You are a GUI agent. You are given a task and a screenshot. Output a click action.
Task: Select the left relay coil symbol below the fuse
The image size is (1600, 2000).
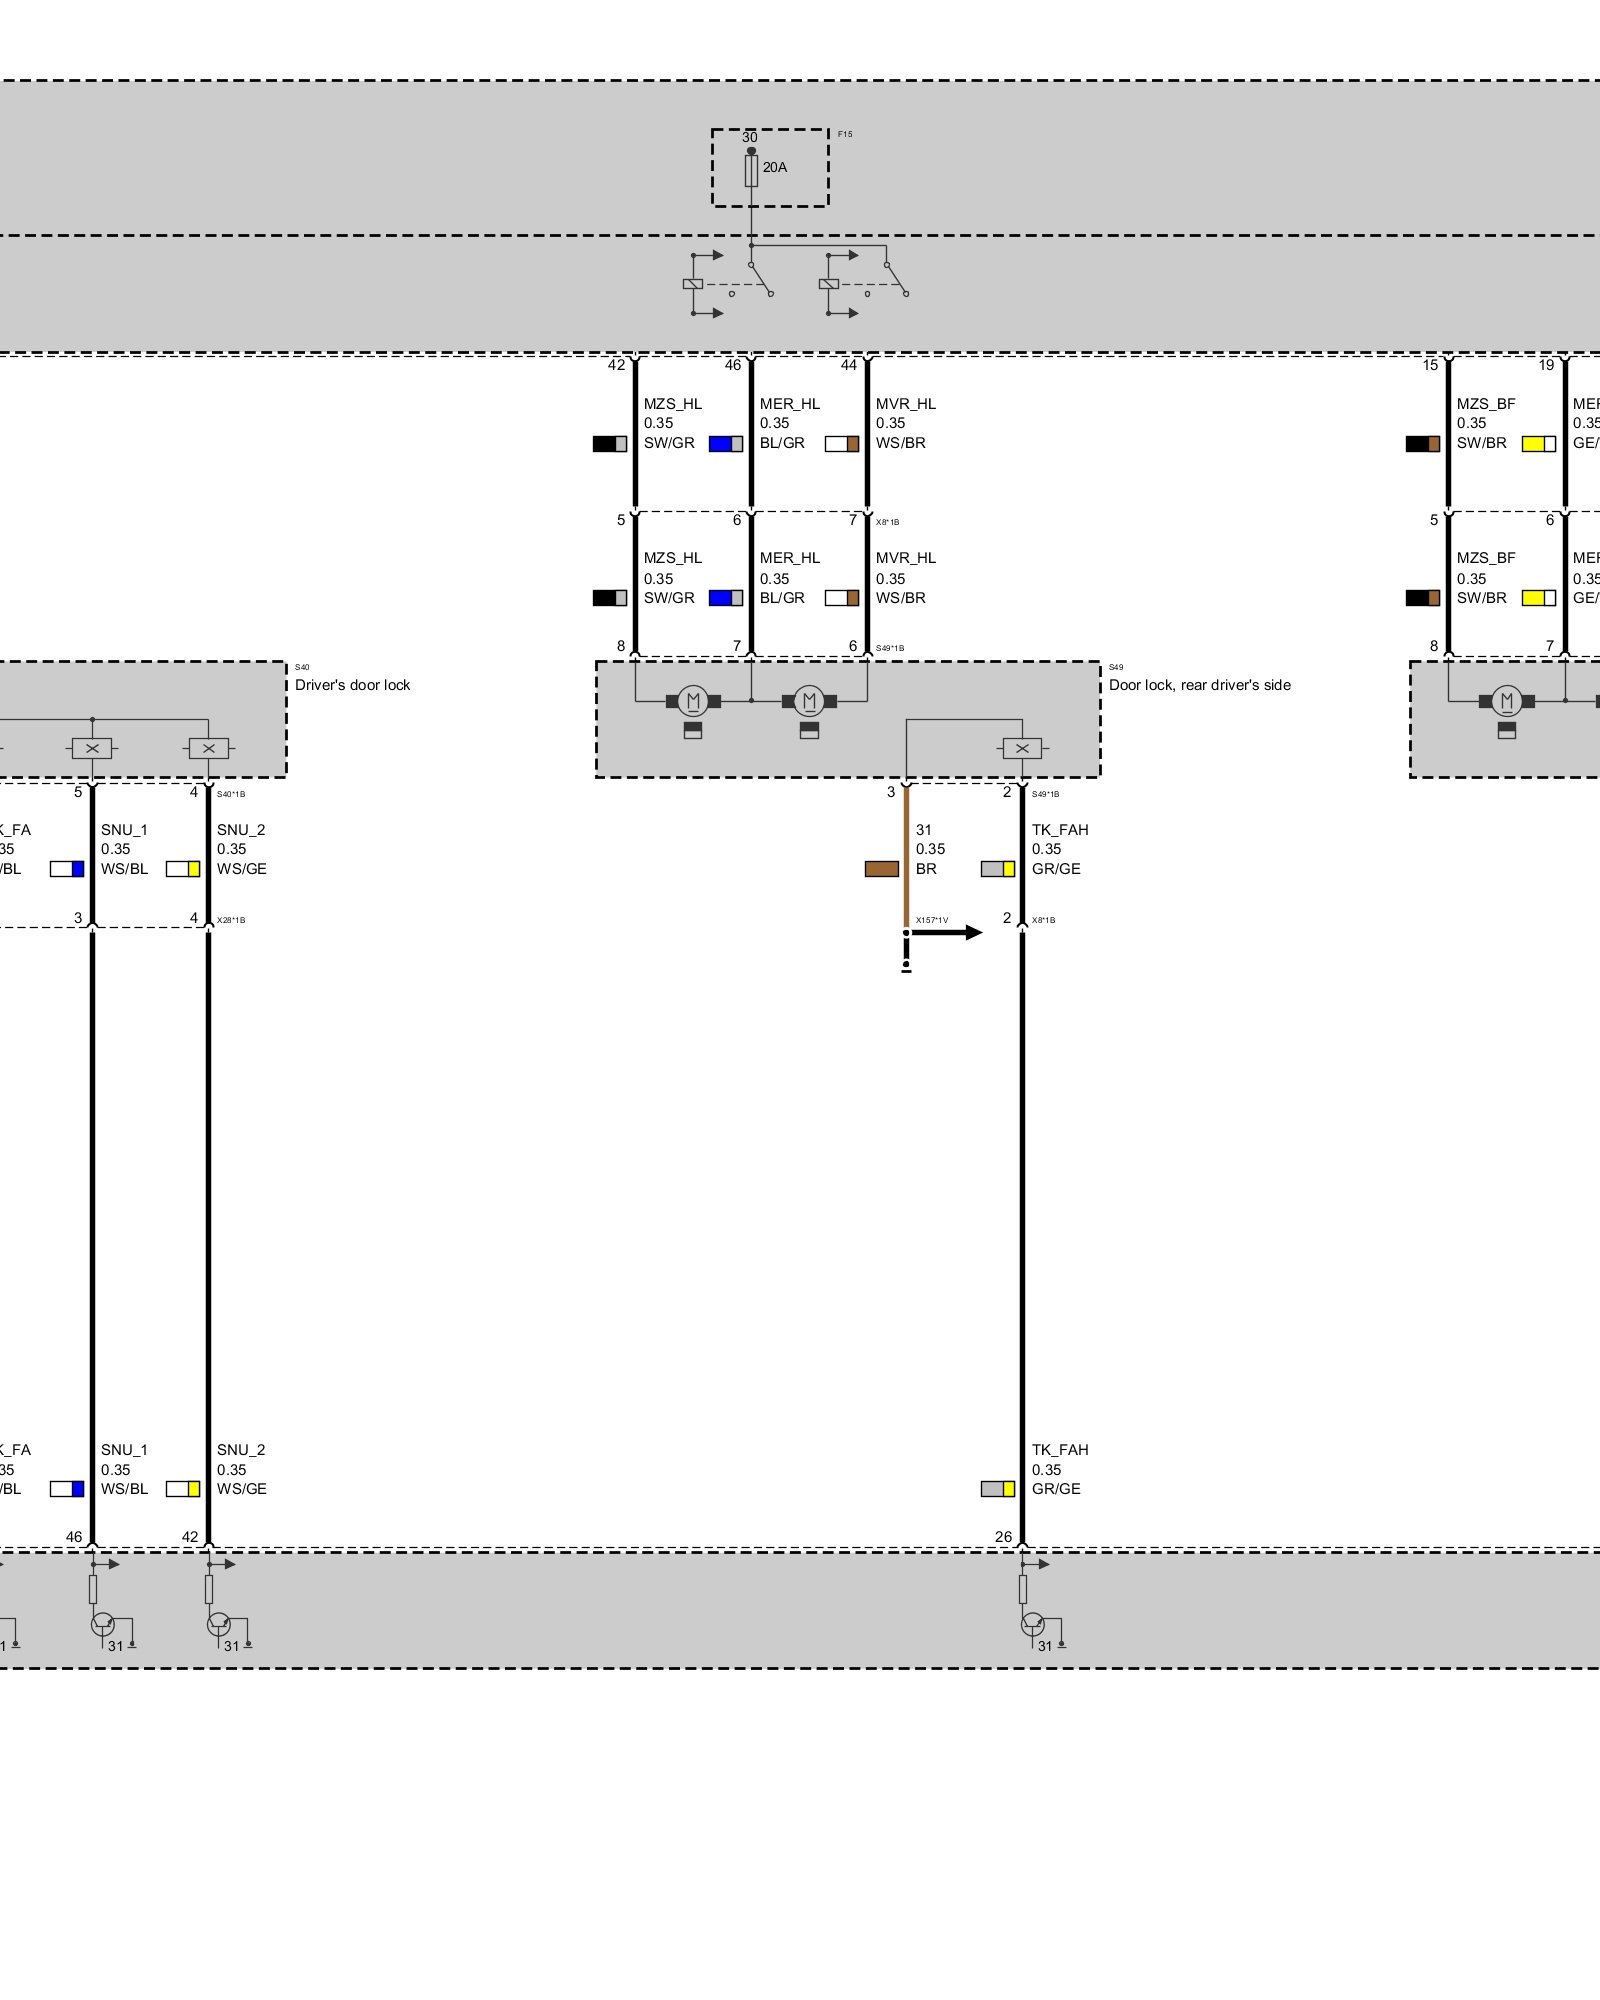tap(693, 284)
